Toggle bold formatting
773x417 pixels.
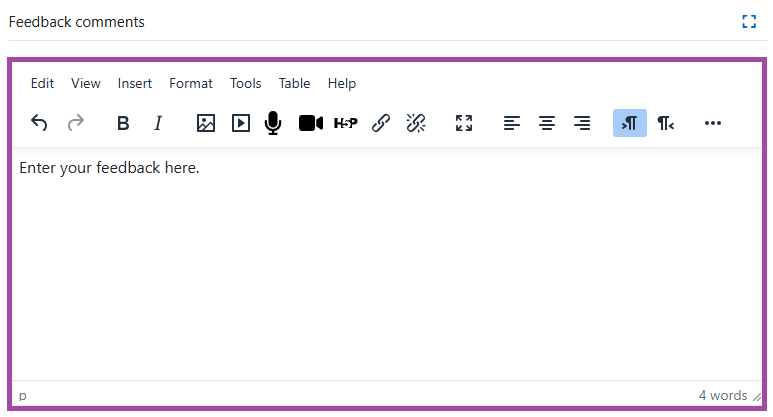123,123
